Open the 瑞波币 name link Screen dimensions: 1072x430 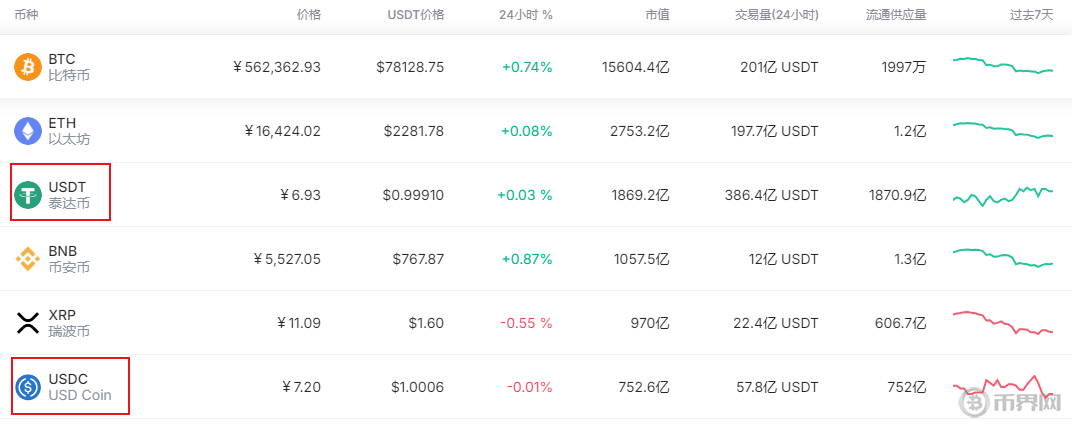[x=69, y=331]
